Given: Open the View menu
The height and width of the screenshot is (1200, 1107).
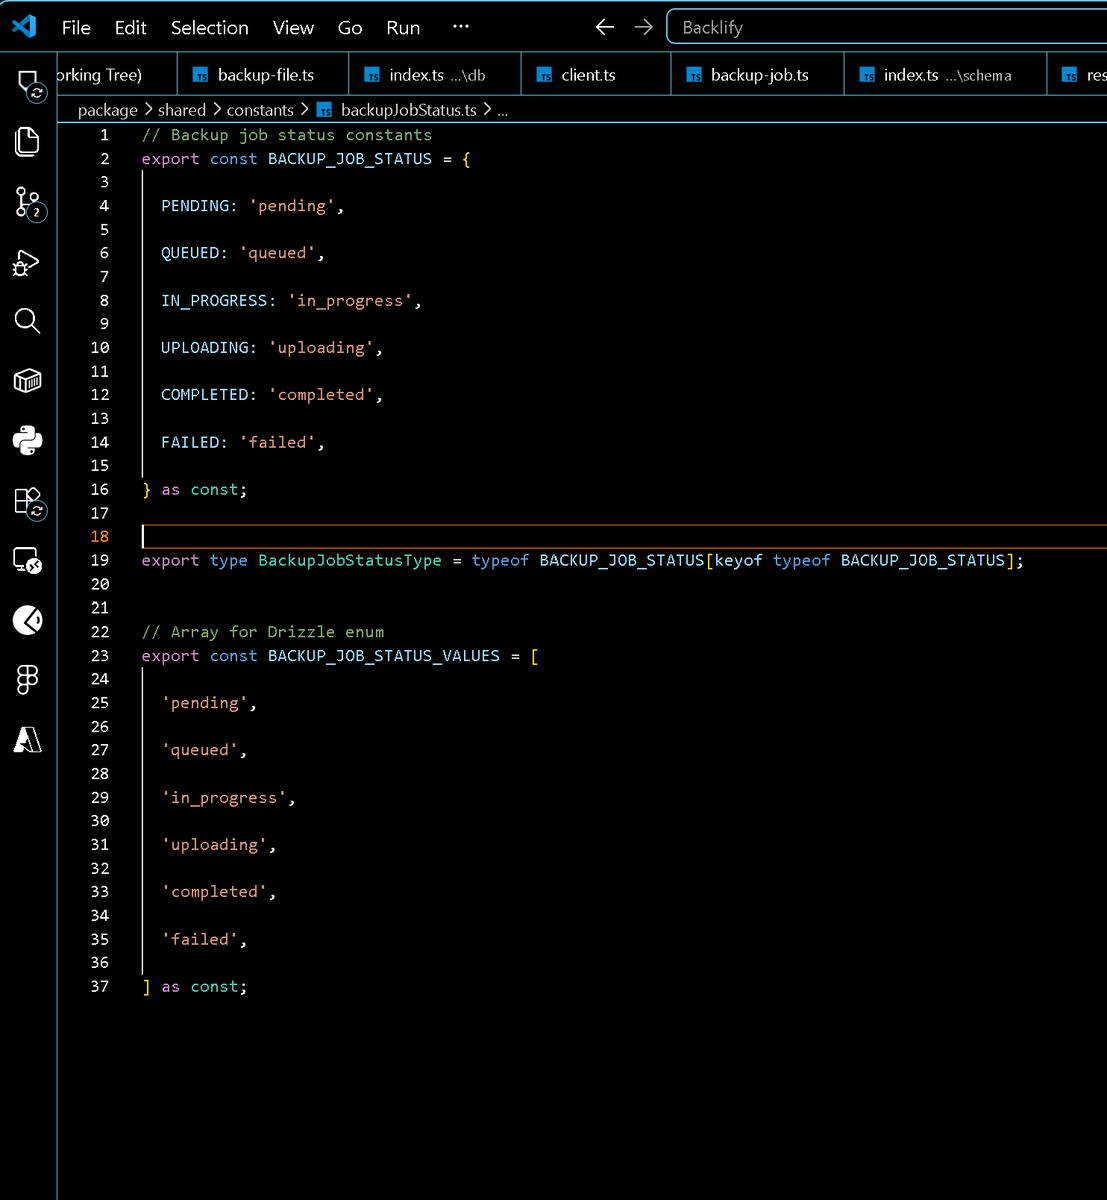Looking at the screenshot, I should click(293, 27).
